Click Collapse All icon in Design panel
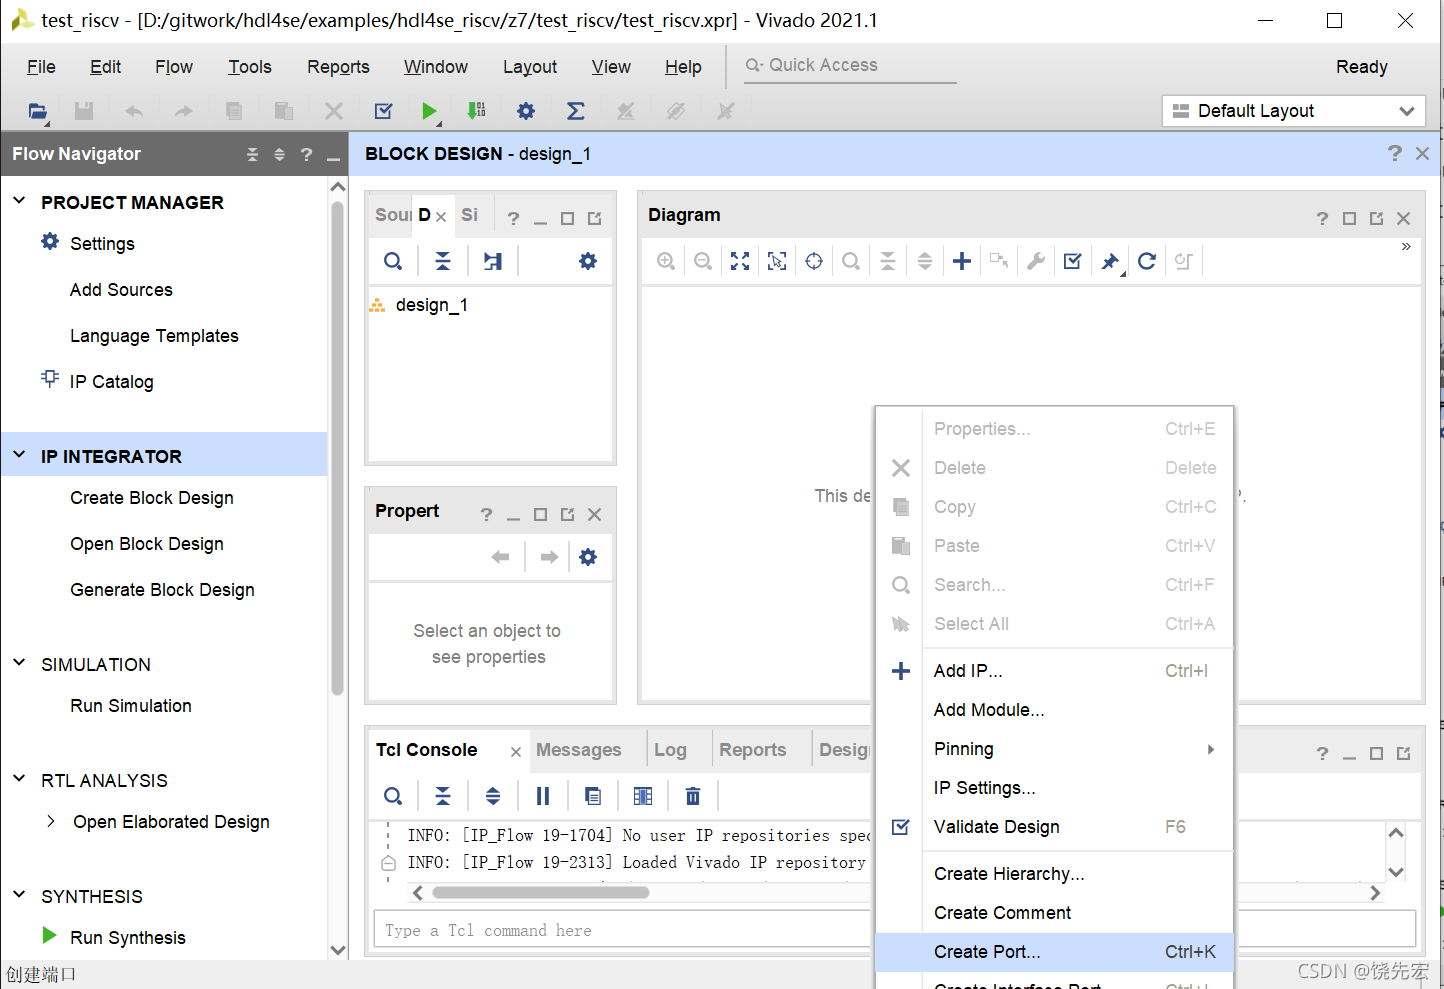1444x989 pixels. [x=443, y=261]
